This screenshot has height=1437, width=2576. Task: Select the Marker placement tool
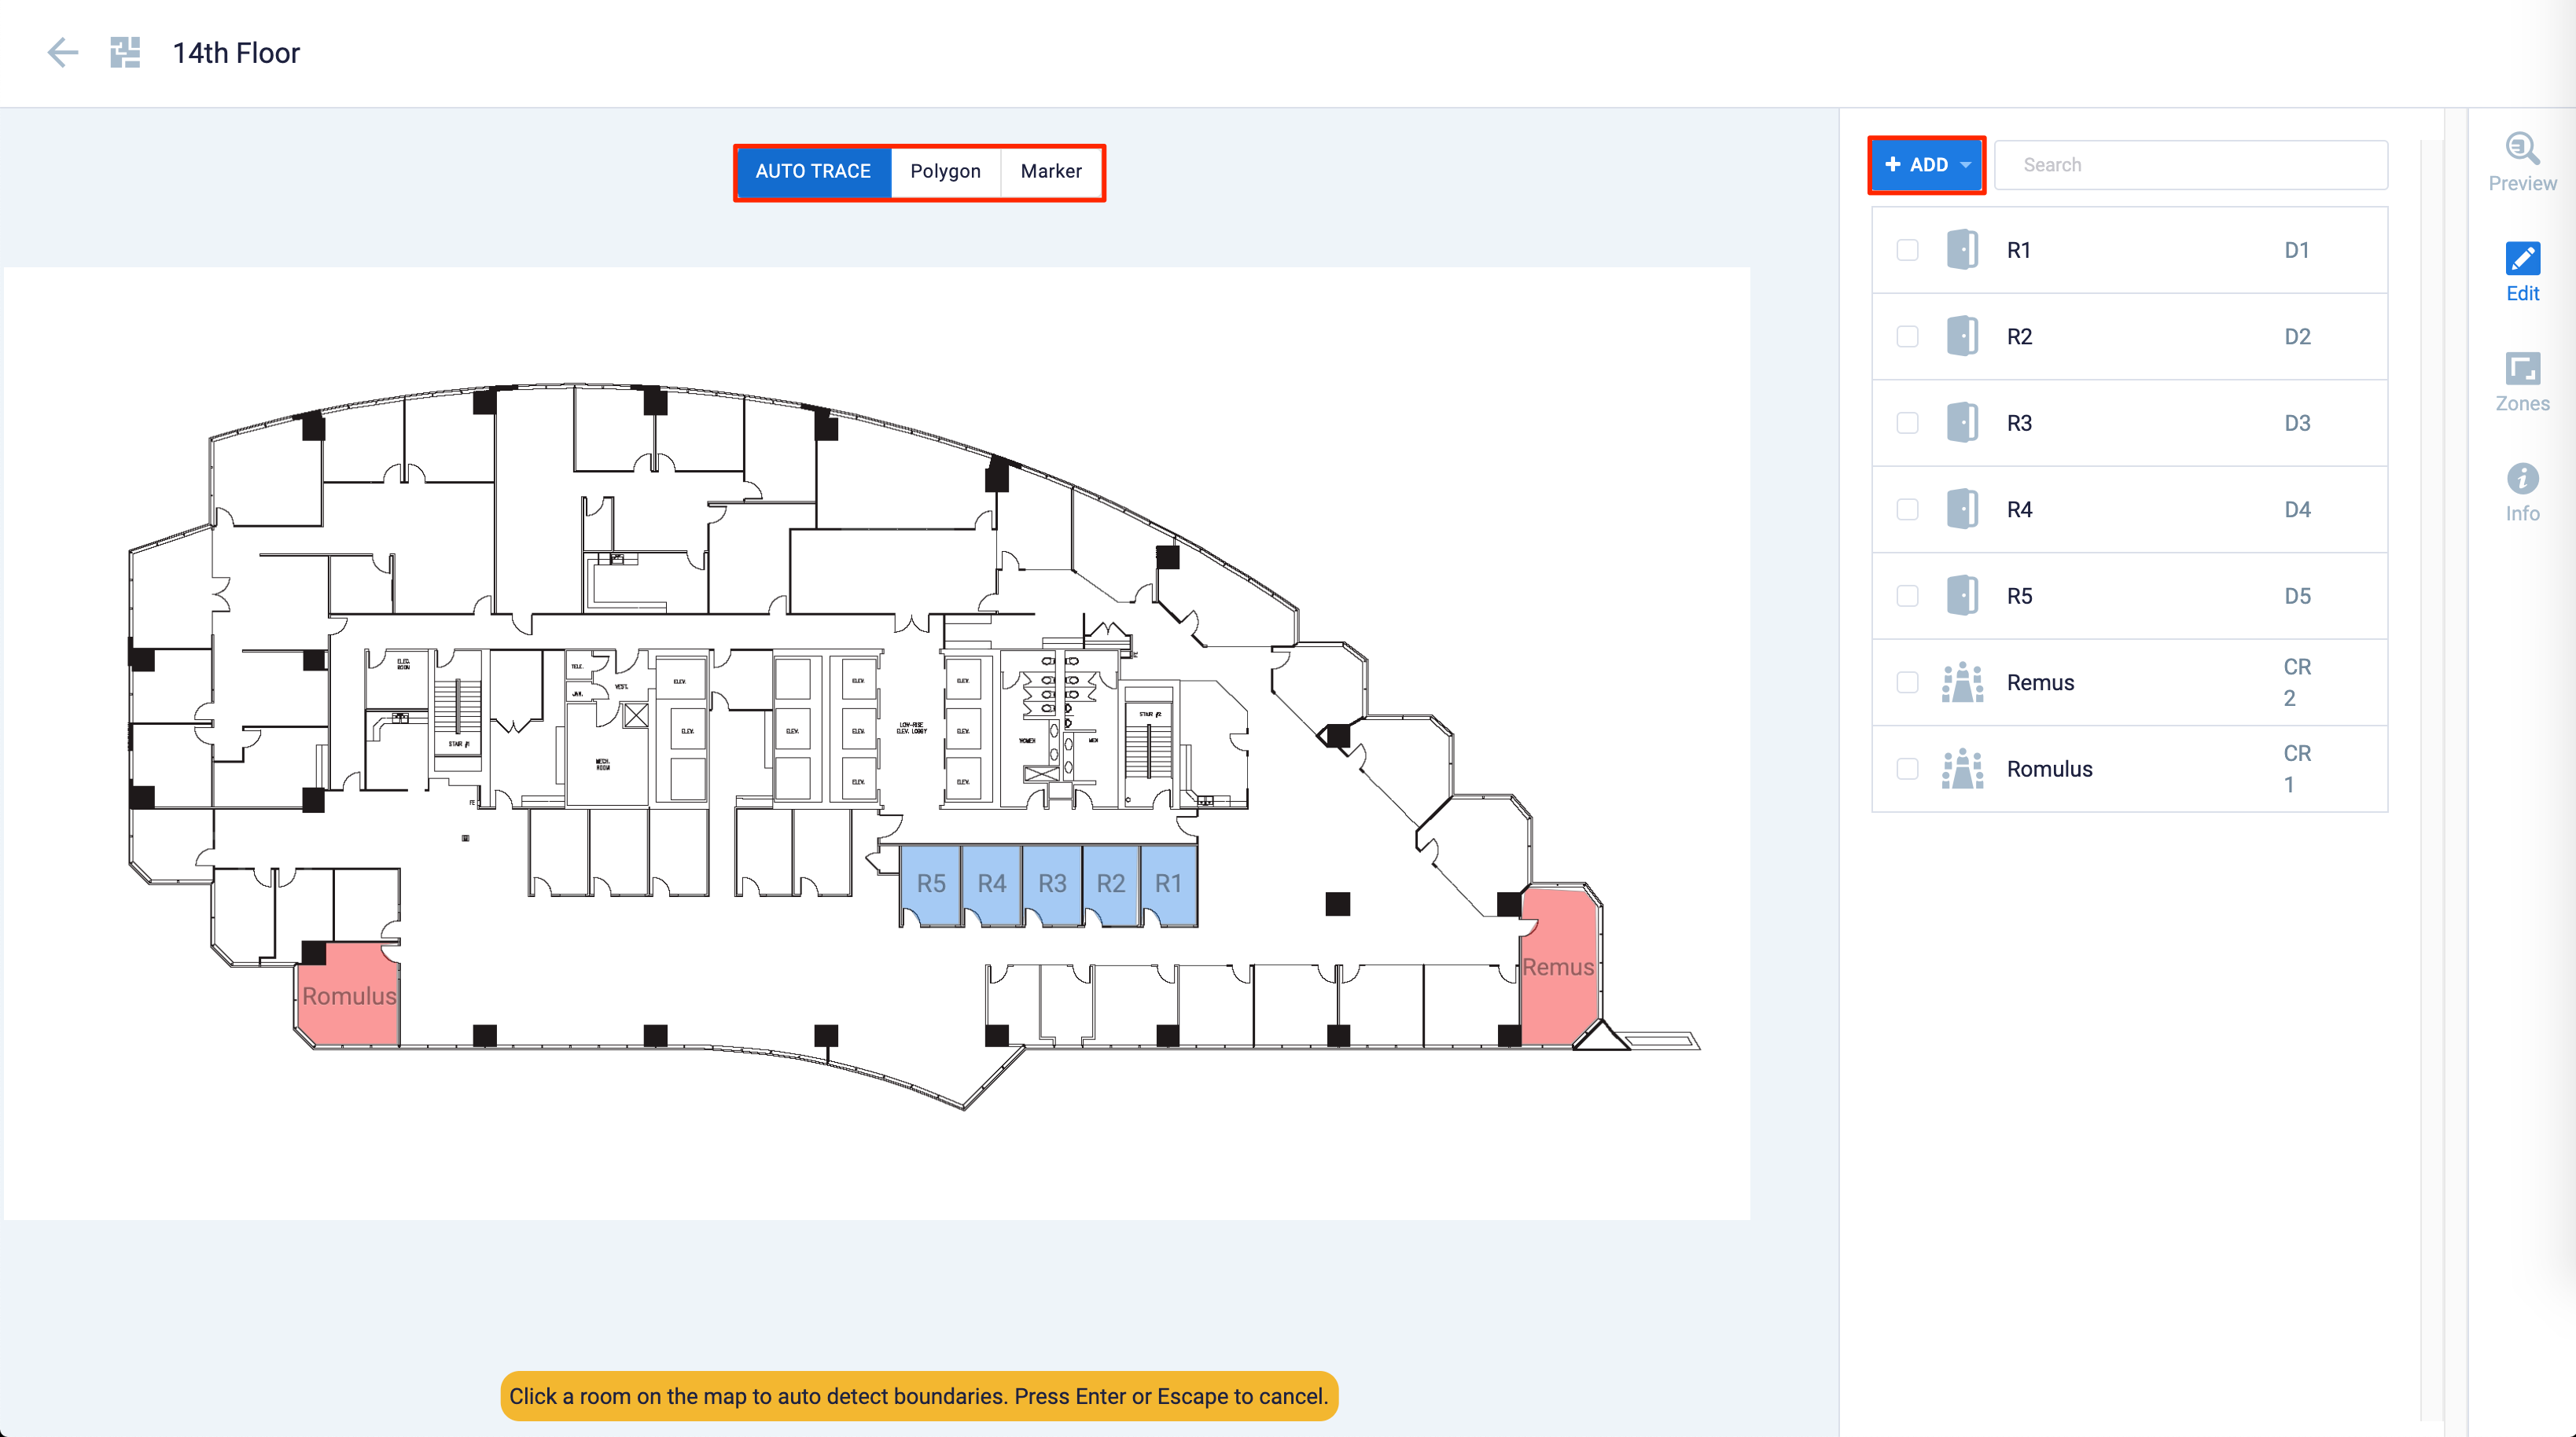pyautogui.click(x=1049, y=171)
